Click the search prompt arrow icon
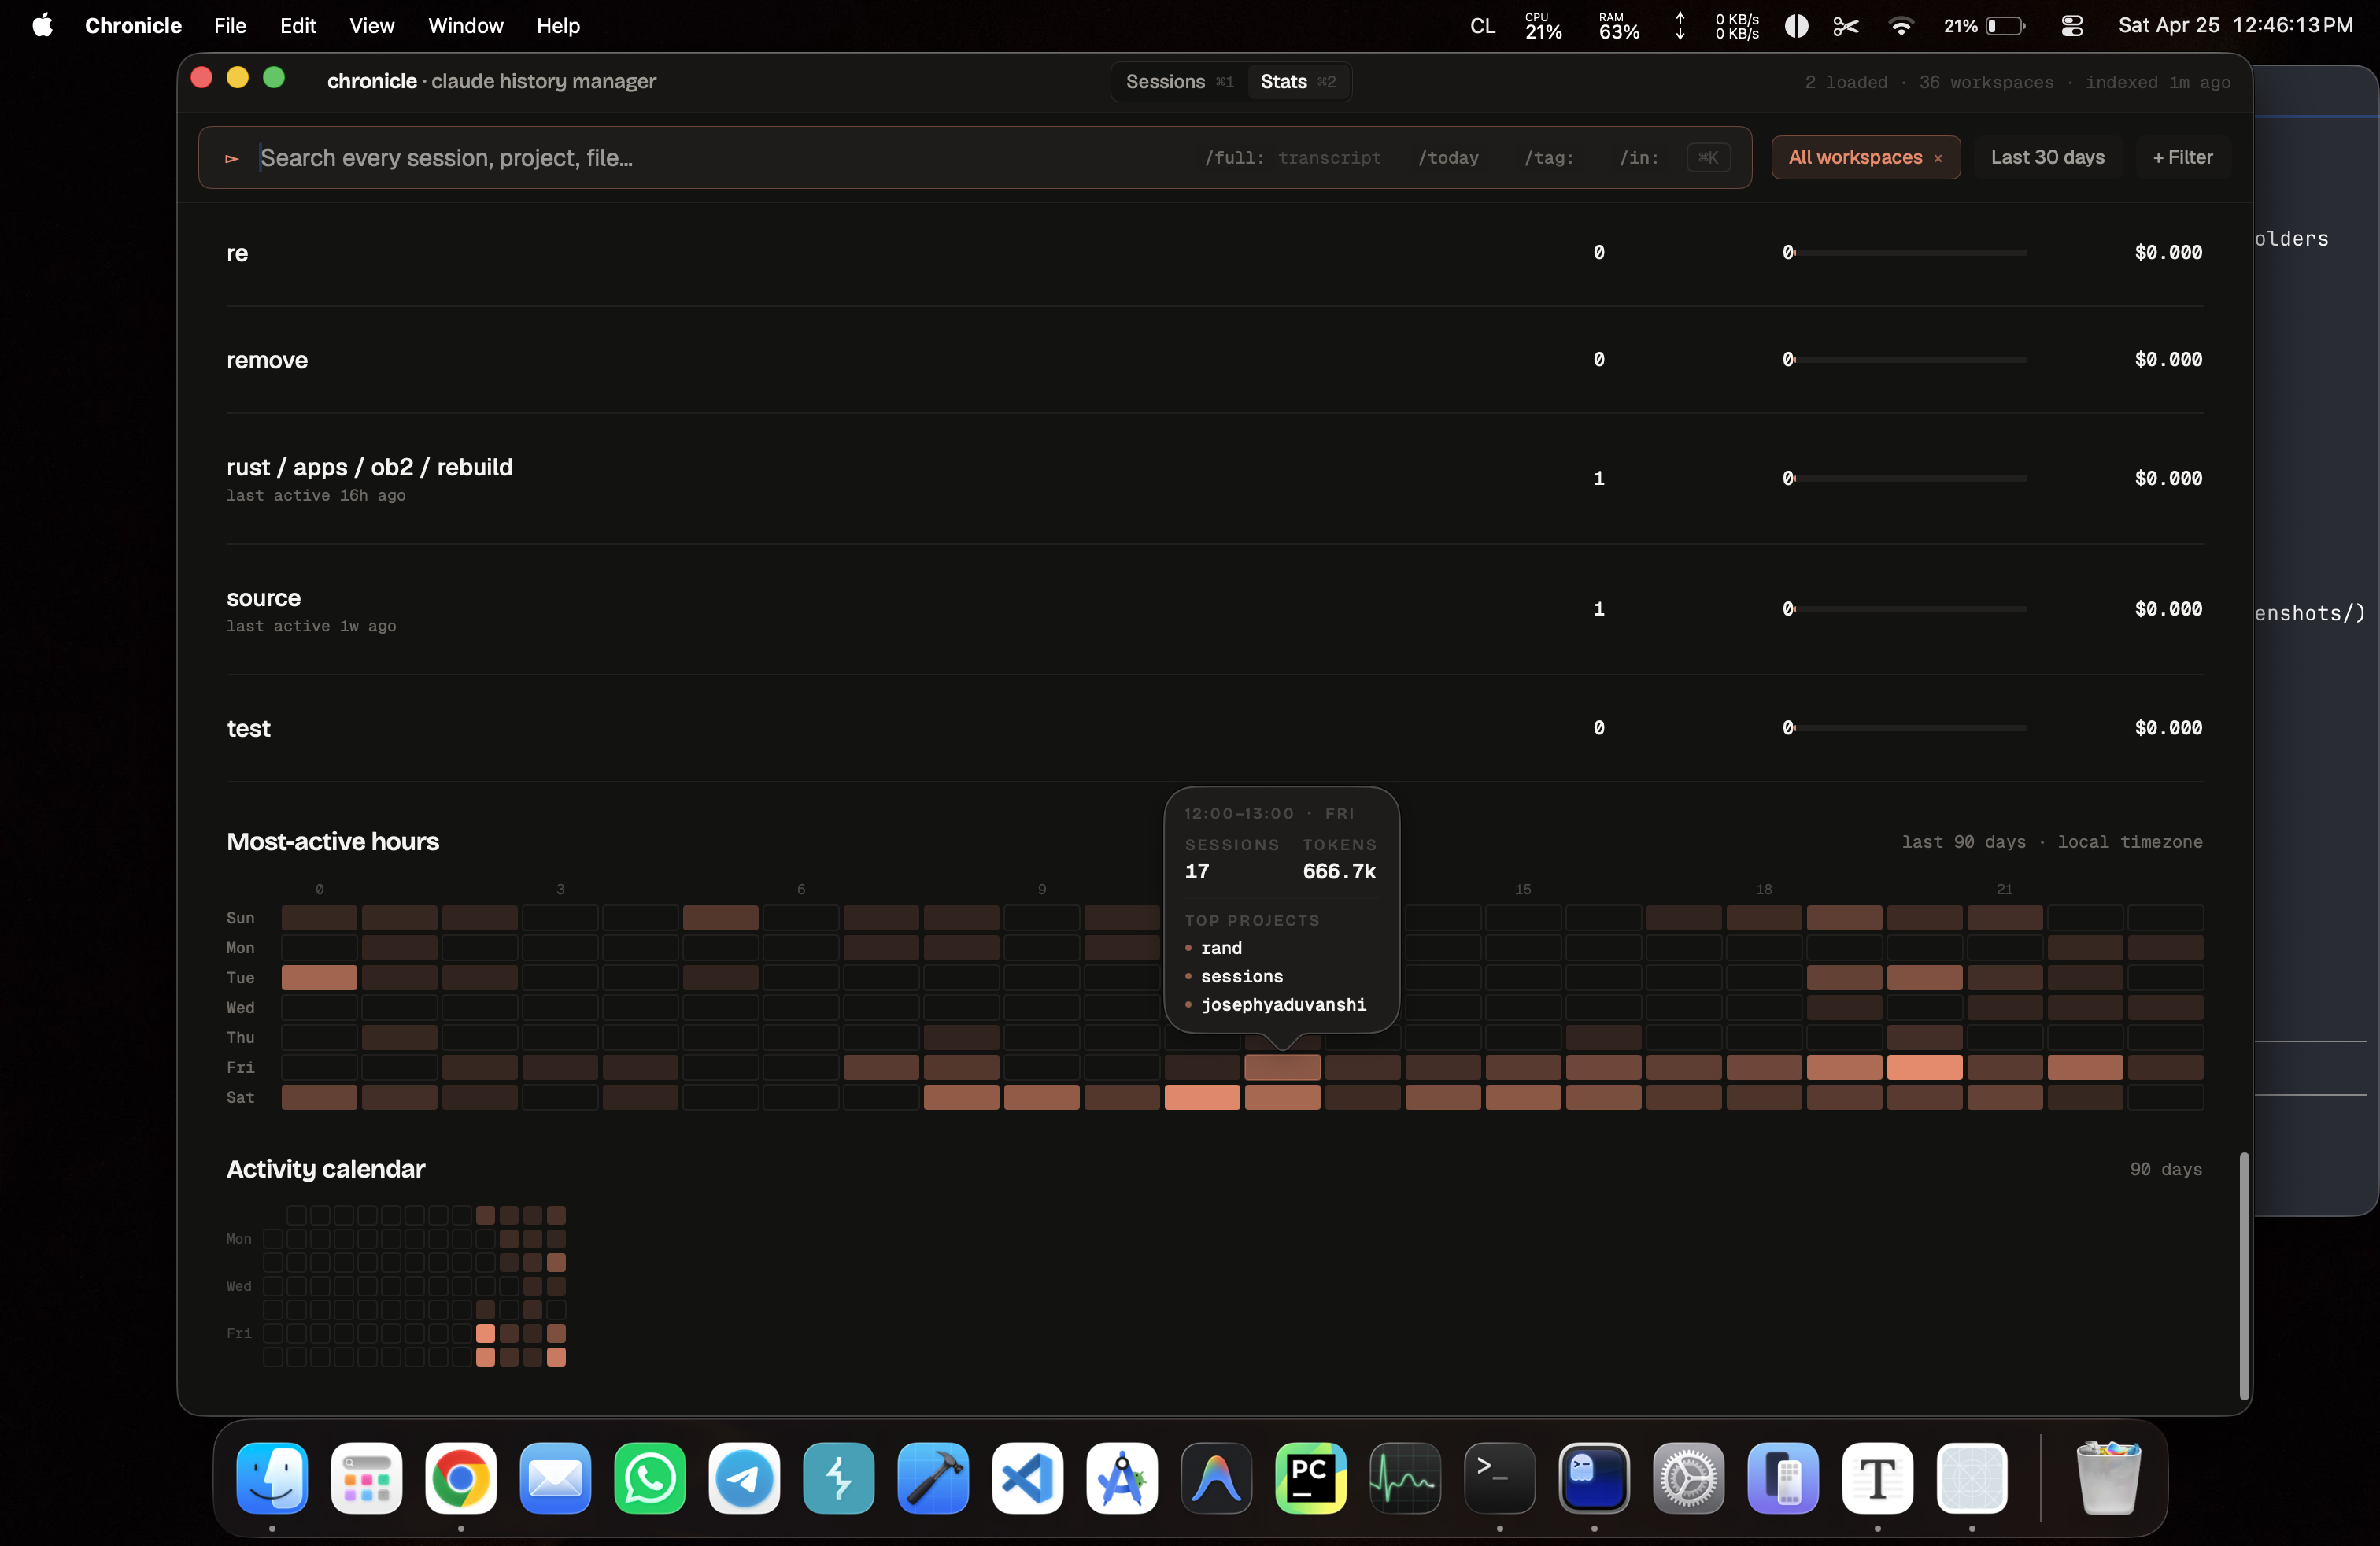Viewport: 2380px width, 1546px height. 232,158
